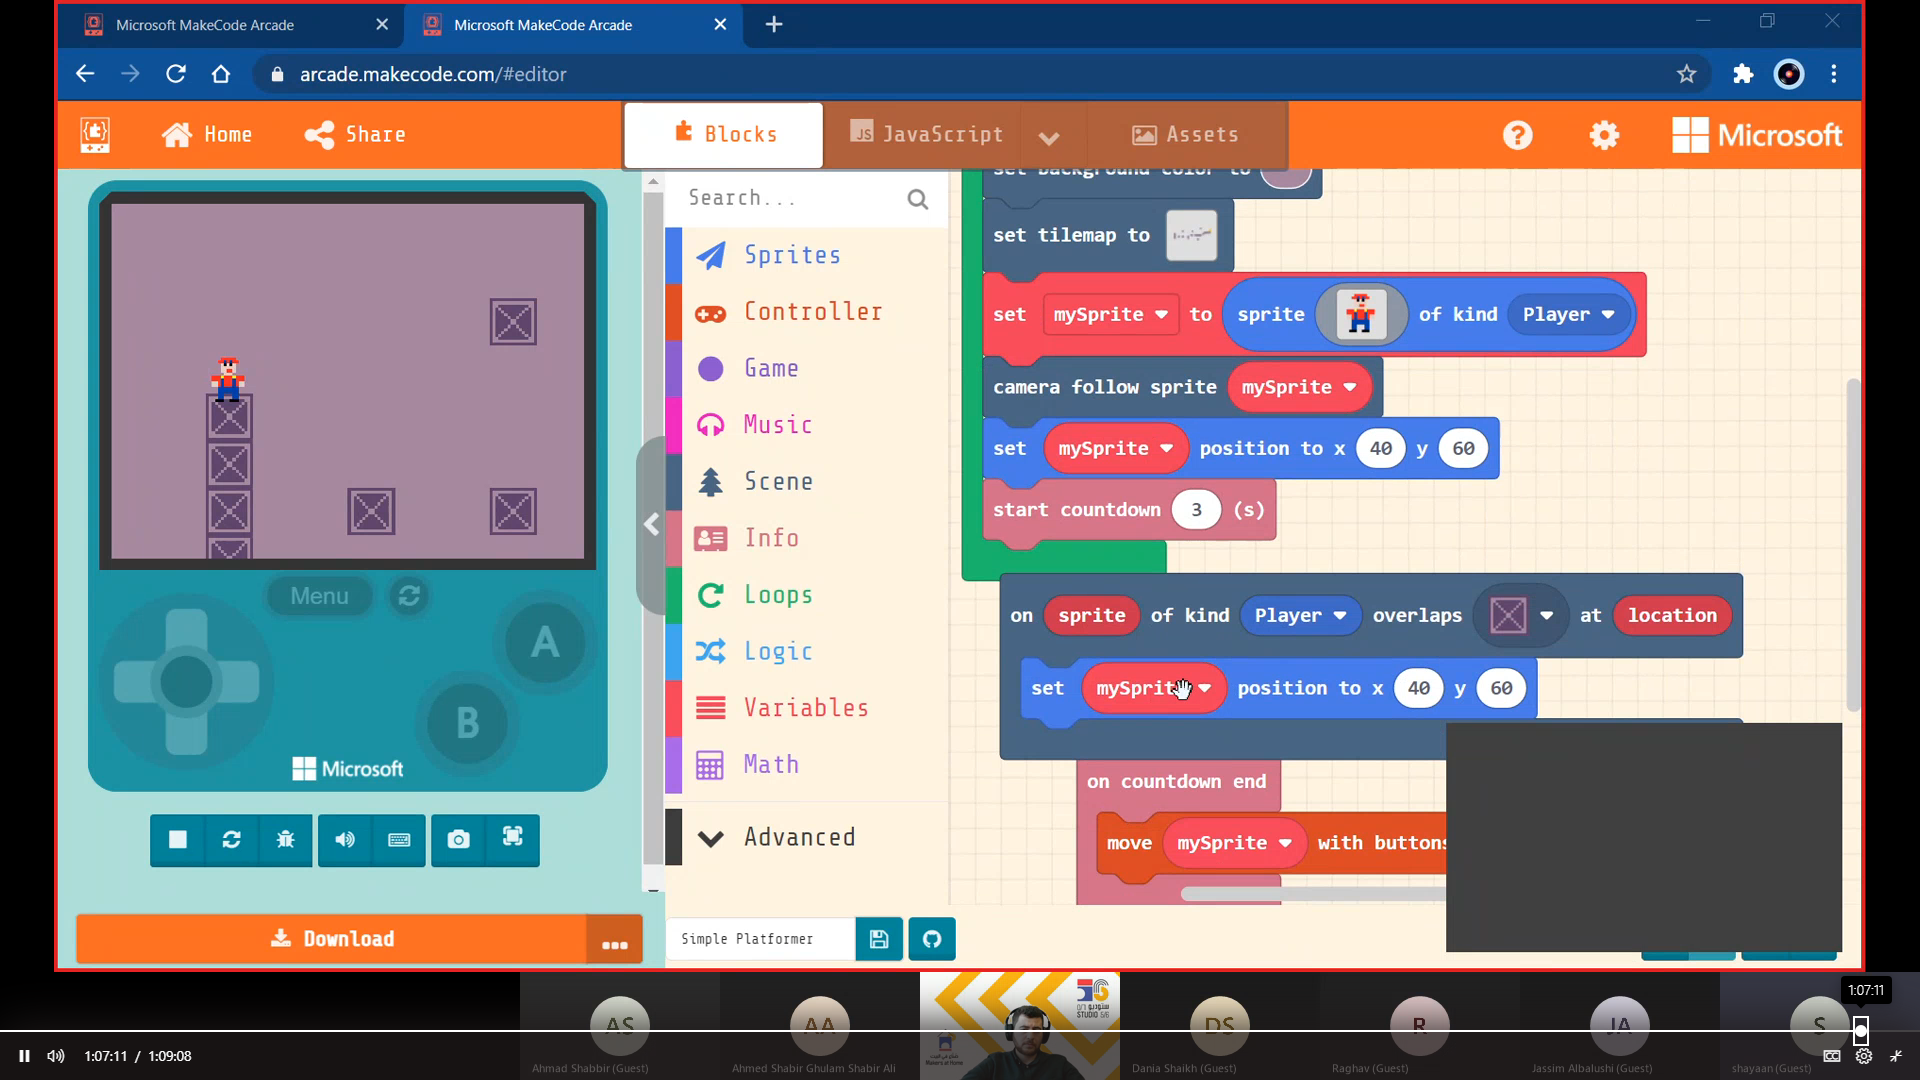Open the sprite image editor in set mySprite block

pos(1360,315)
